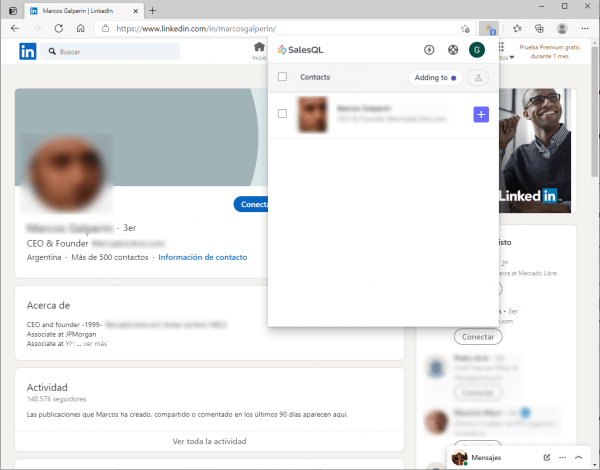Viewport: 600px width, 470px height.
Task: Add this page to favorites star
Action: click(465, 29)
